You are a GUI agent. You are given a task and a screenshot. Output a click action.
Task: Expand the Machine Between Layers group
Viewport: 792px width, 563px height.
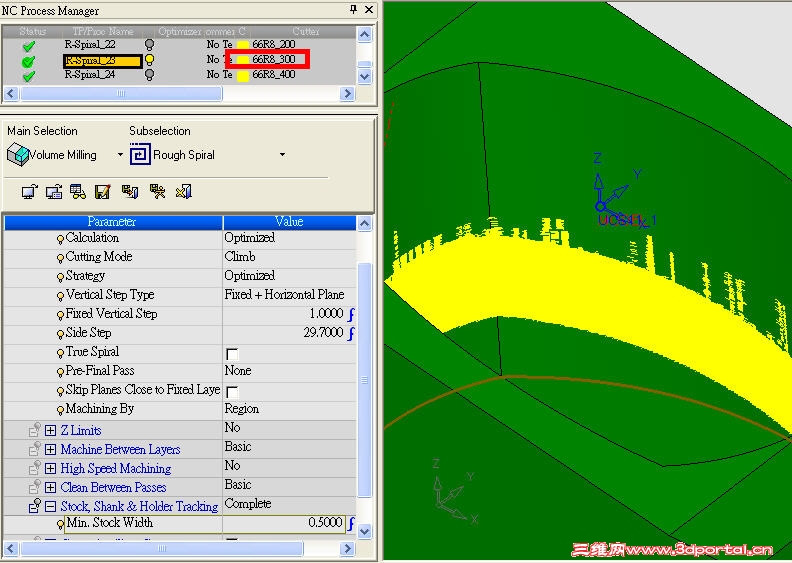pos(50,449)
